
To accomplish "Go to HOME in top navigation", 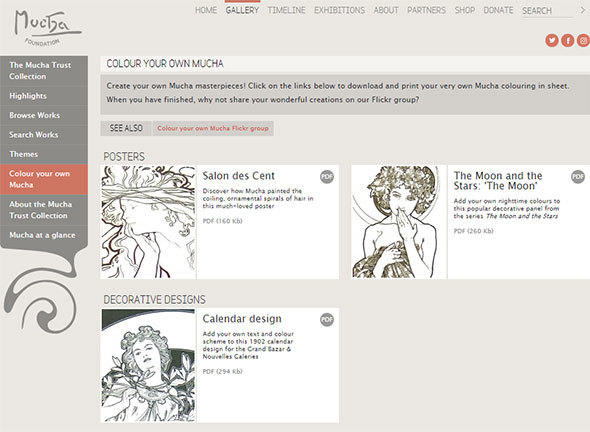I will (x=206, y=10).
